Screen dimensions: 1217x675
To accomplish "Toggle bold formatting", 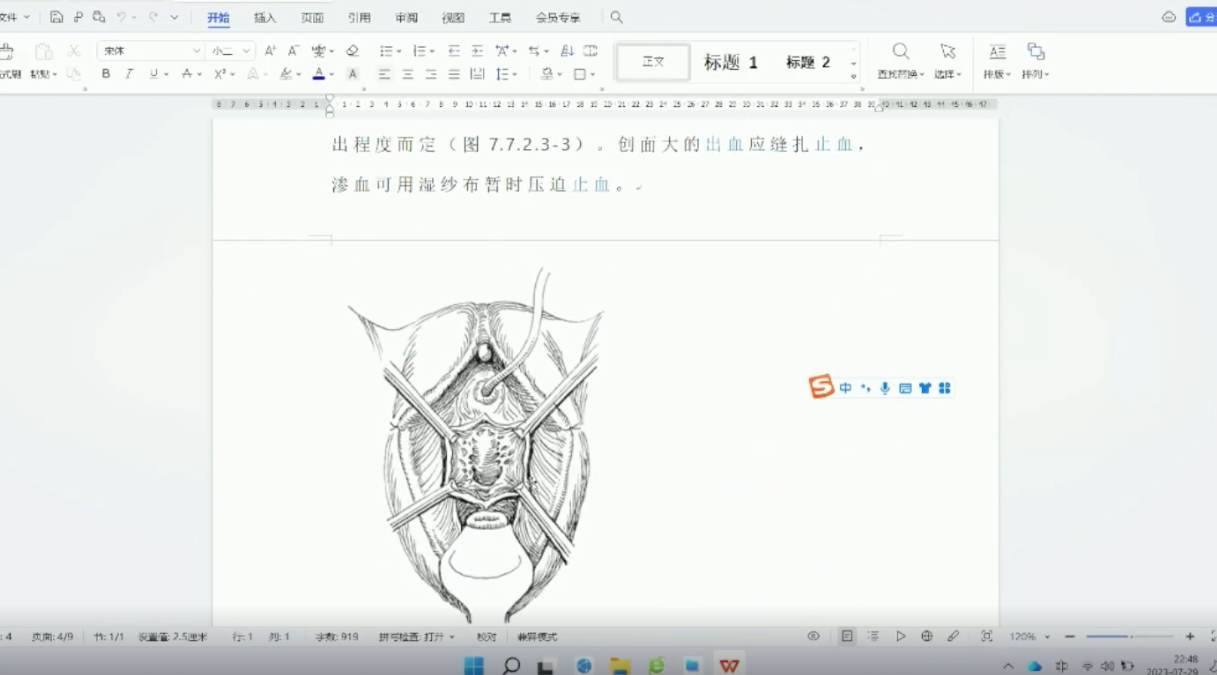I will coord(106,74).
